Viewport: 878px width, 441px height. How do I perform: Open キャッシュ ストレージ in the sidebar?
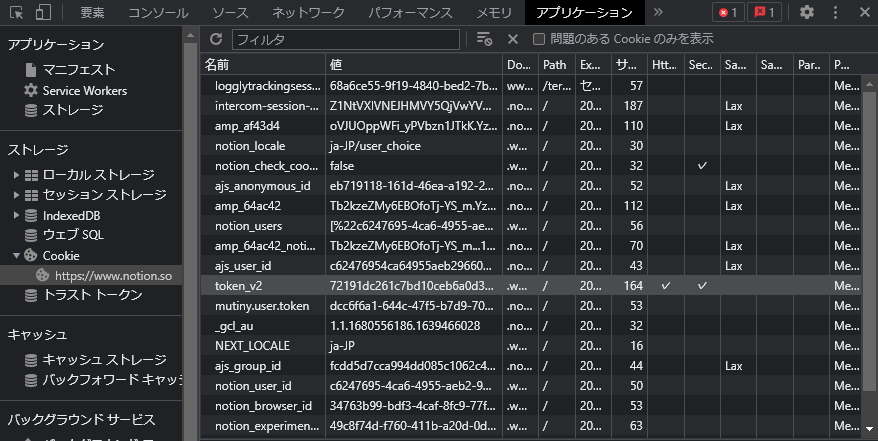coord(105,360)
